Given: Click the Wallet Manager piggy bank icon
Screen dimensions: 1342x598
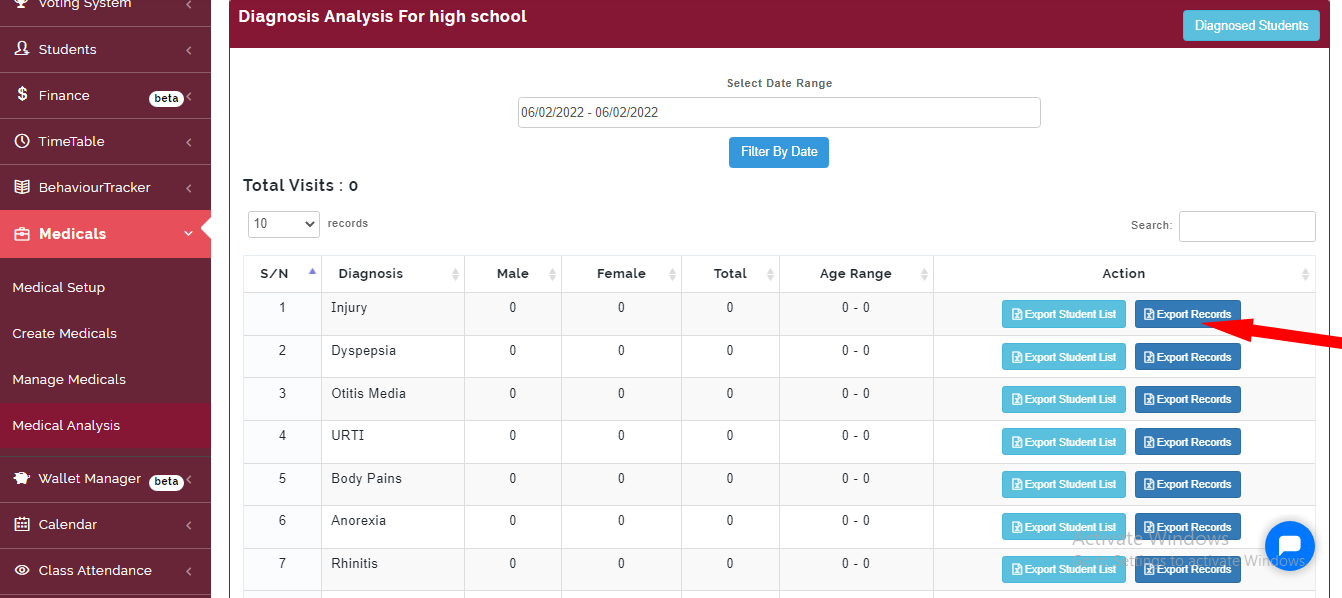Looking at the screenshot, I should click(22, 478).
